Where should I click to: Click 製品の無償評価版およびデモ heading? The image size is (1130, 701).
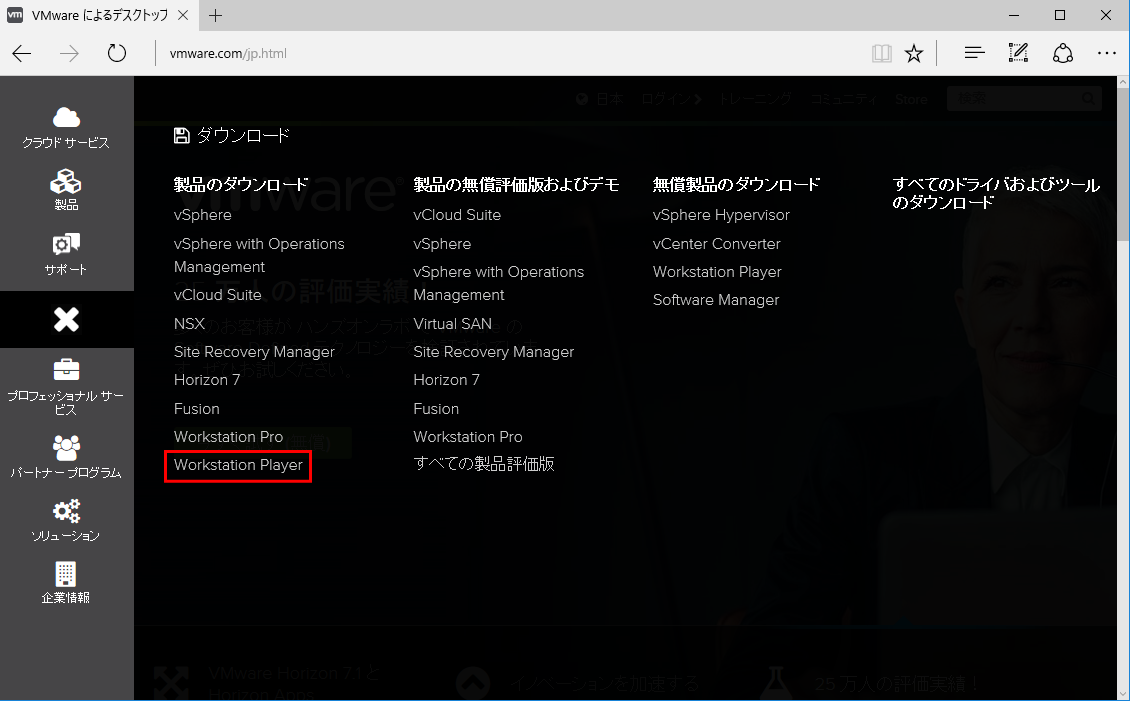pos(516,184)
